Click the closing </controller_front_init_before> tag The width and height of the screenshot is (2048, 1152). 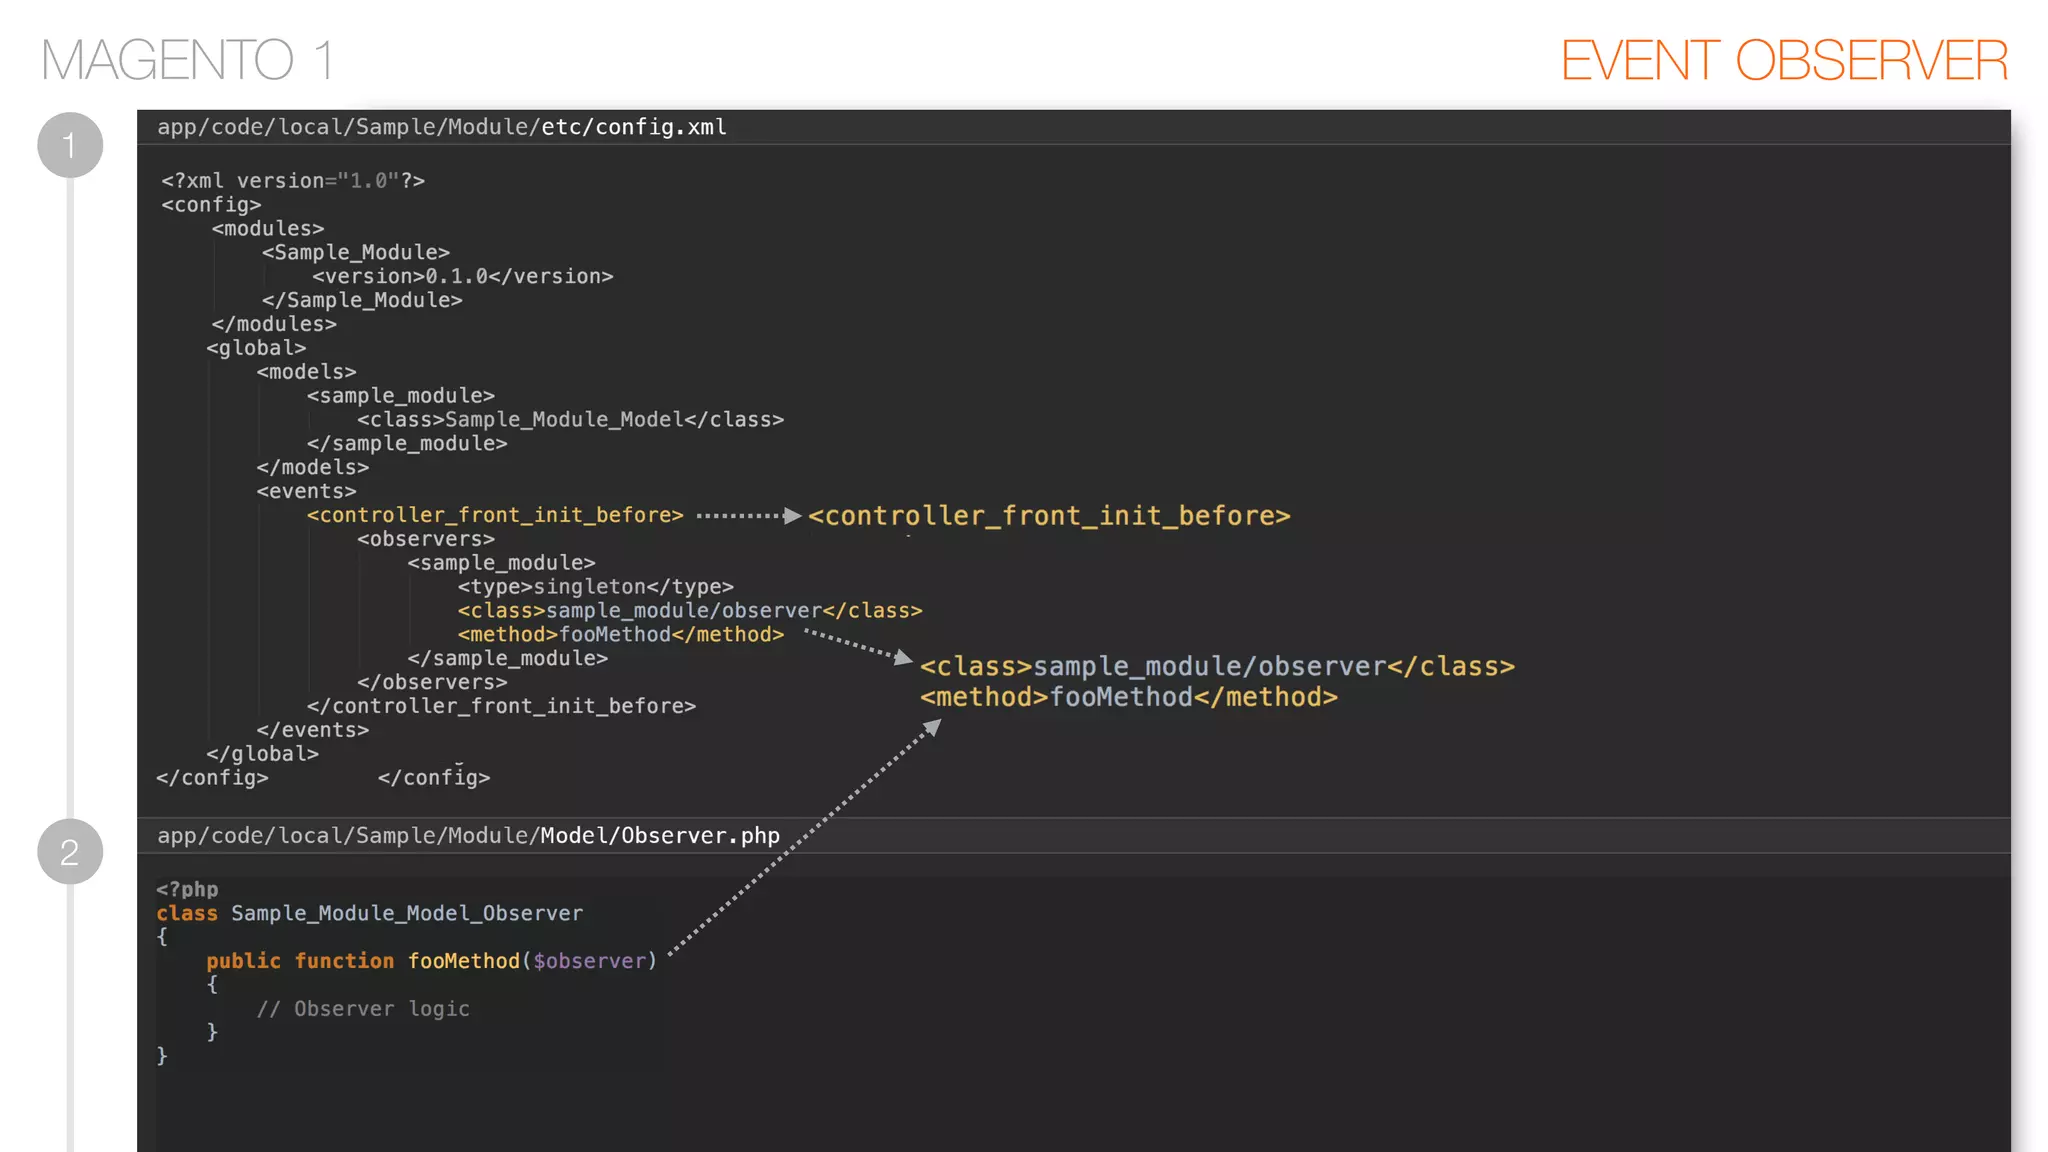pyautogui.click(x=501, y=706)
